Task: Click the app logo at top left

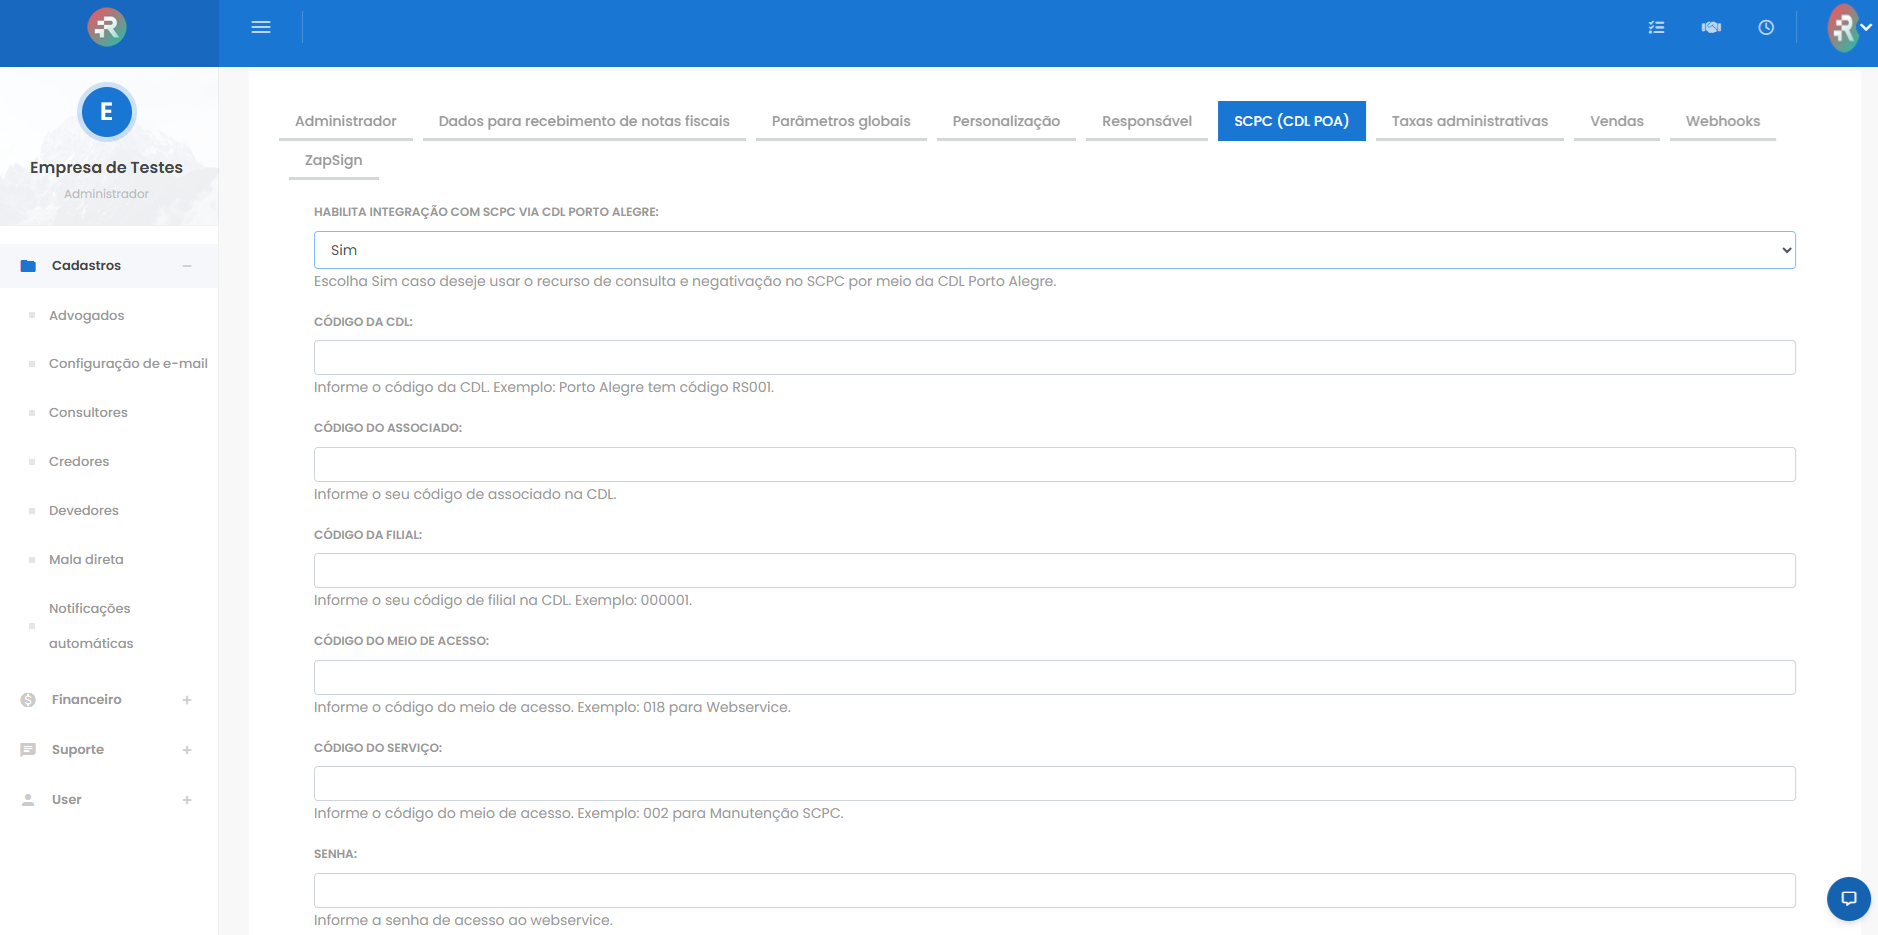Action: 107,27
